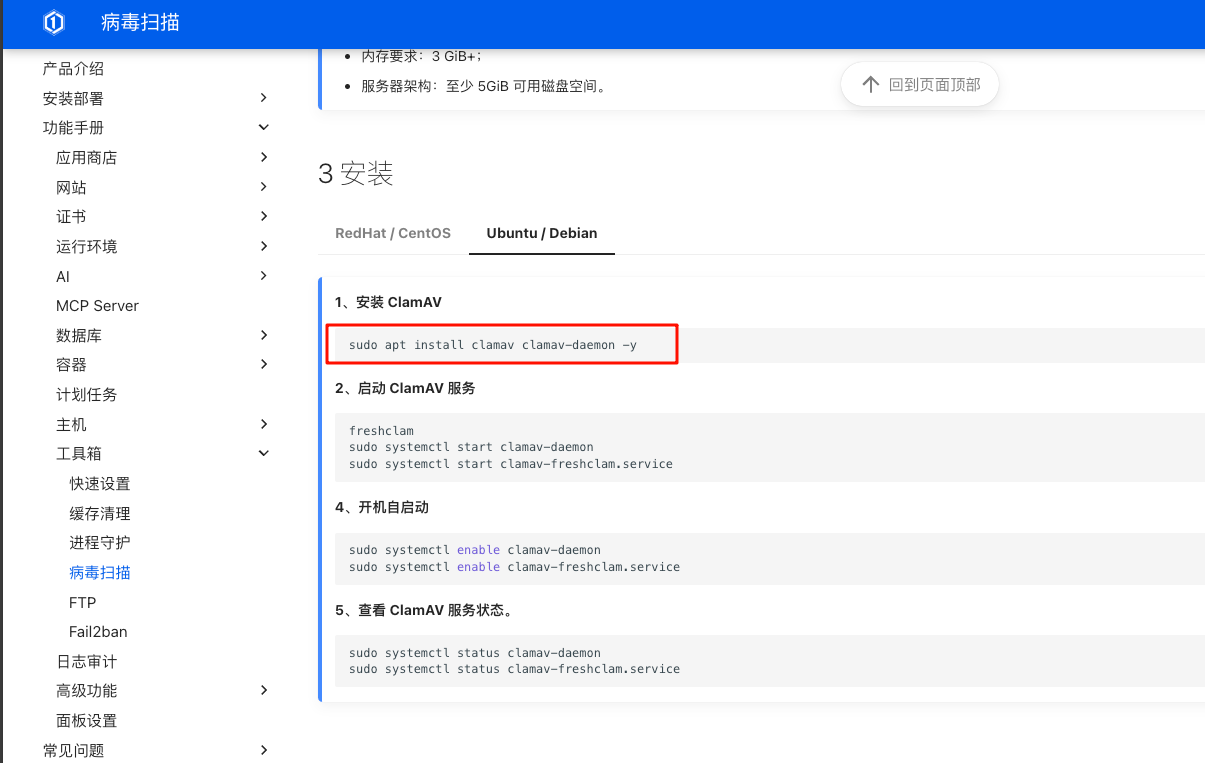
Task: Open the 高级功能 sidebar item
Action: point(86,691)
